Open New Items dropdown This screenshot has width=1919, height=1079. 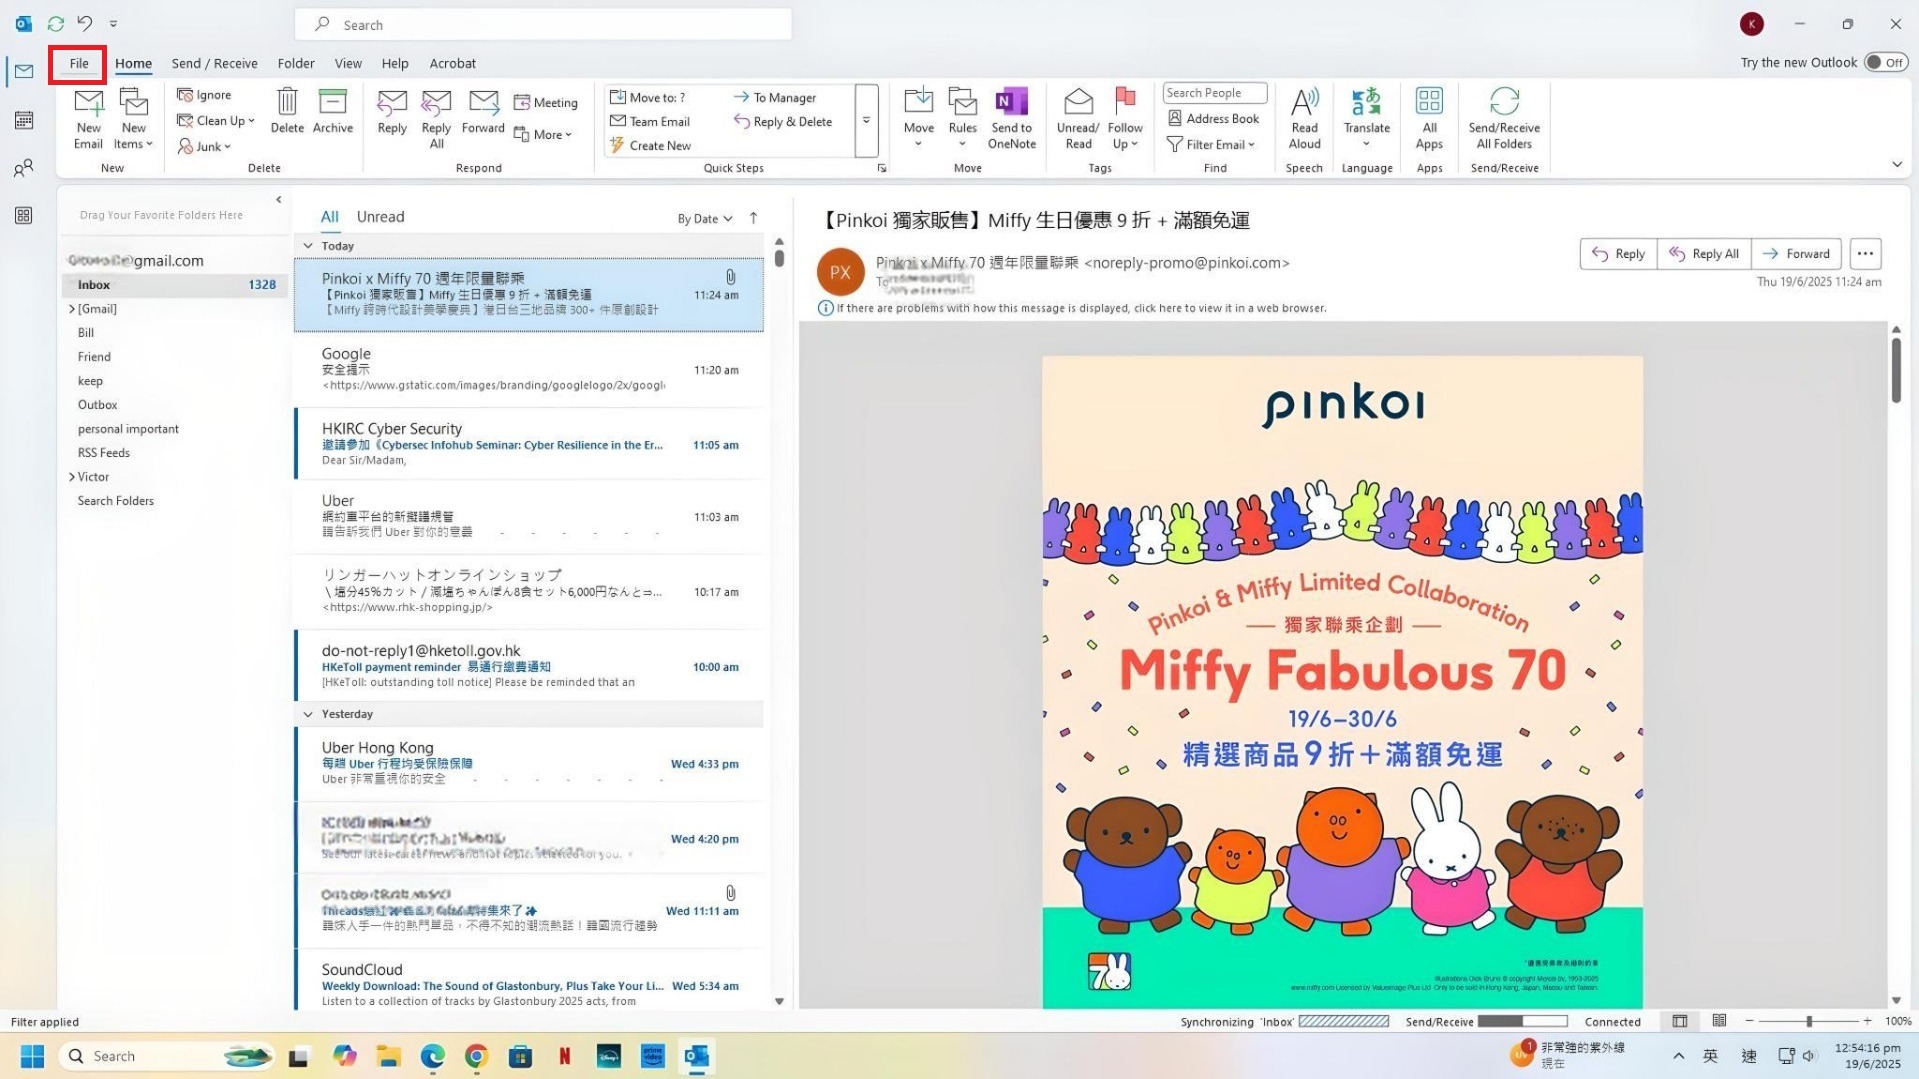(133, 118)
